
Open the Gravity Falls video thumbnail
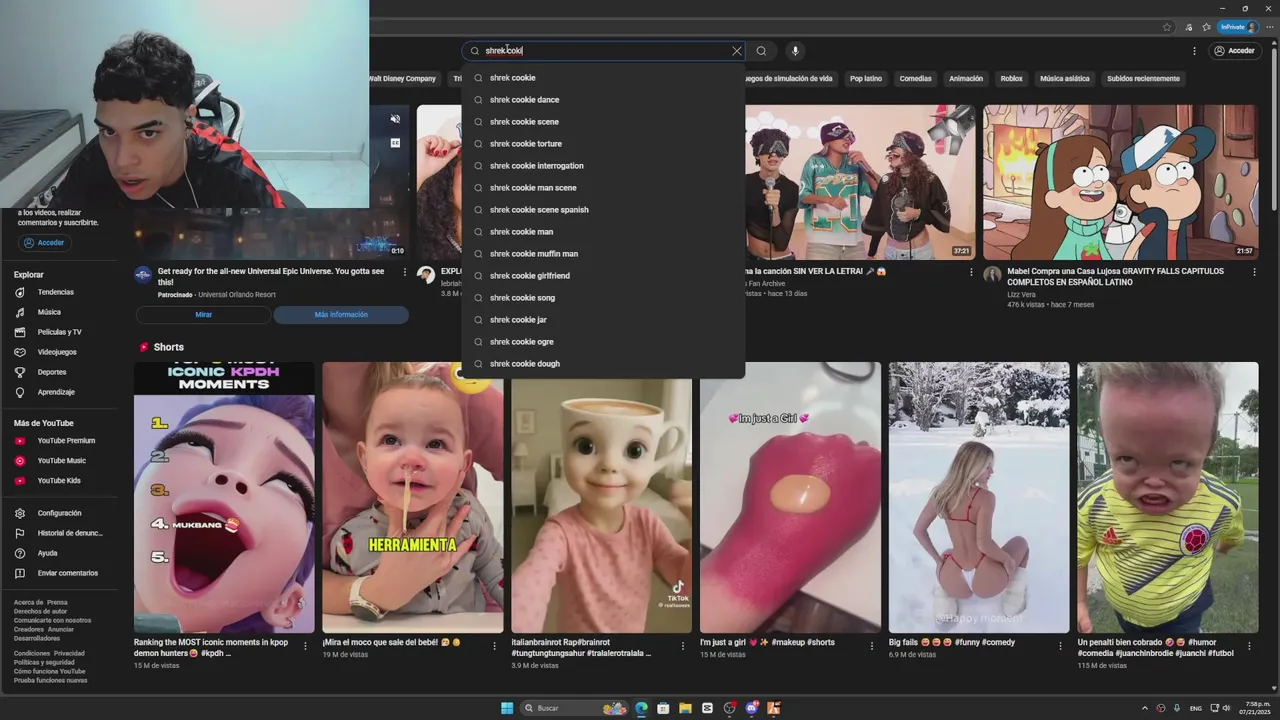[1120, 182]
